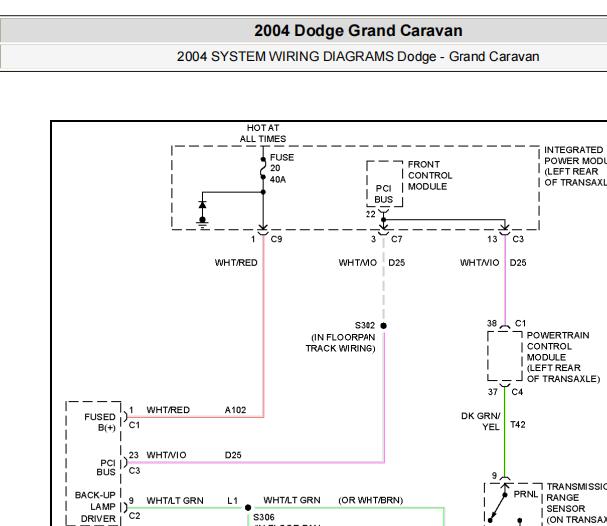This screenshot has height=526, width=607.
Task: Click the "L1" circuit label
Action: pos(233,500)
